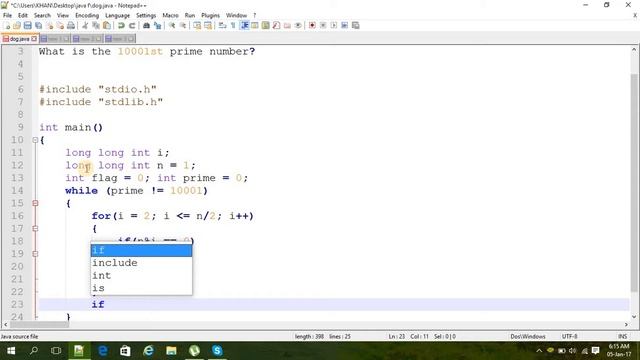640x360 pixels.
Task: Zoom out using the toolbar magnifier icon
Action: [x=183, y=26]
